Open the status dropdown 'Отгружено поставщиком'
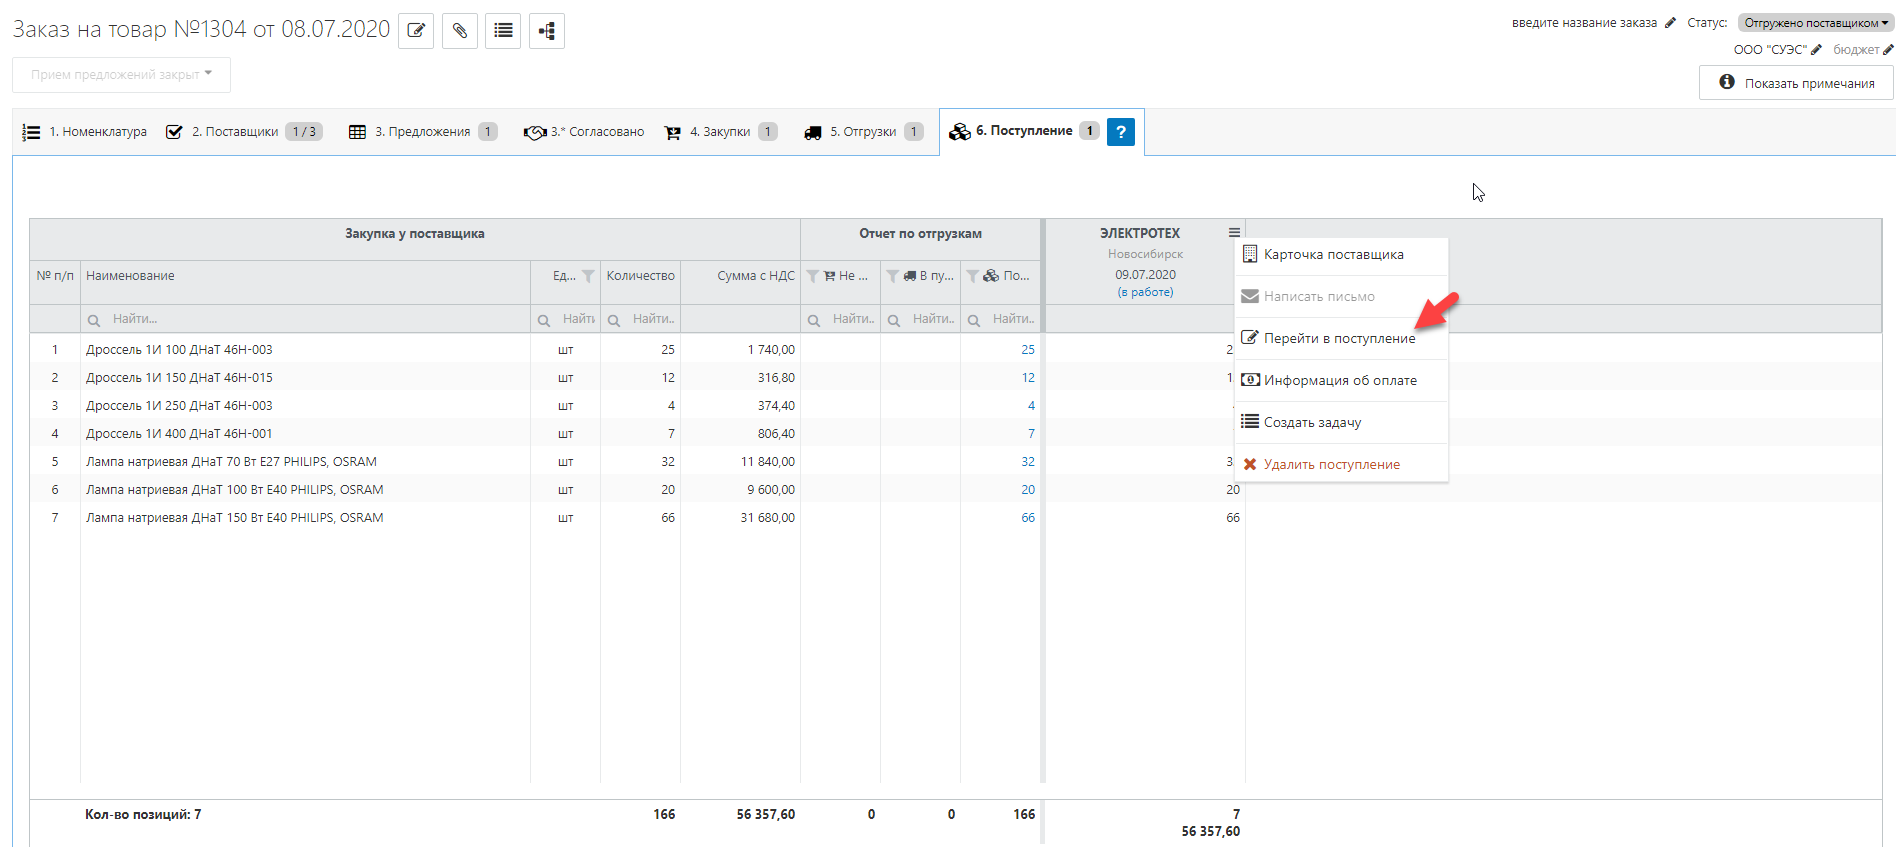This screenshot has width=1896, height=847. [x=1815, y=23]
